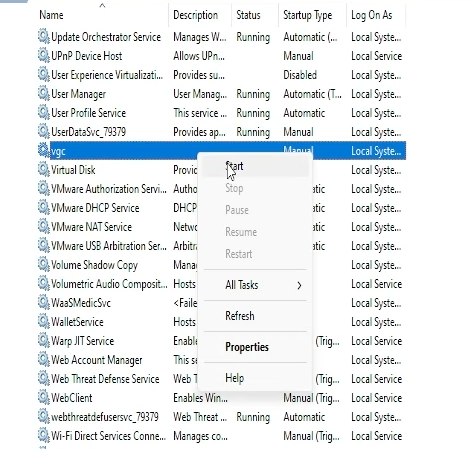Image resolution: width=471 pixels, height=449 pixels.
Task: Click gear icon of Warp JIT Service
Action: [x=43, y=340]
